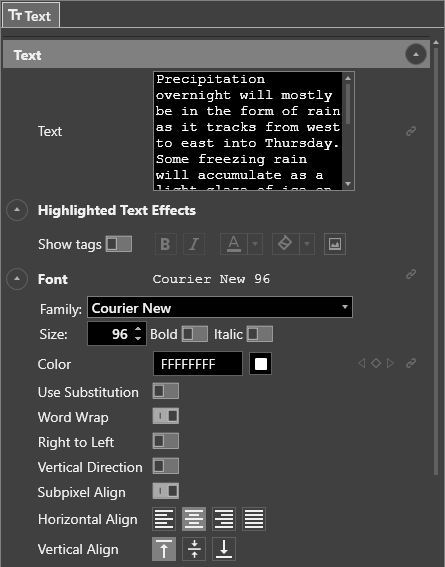
Task: Toggle the Show tags switch
Action: pos(119,244)
